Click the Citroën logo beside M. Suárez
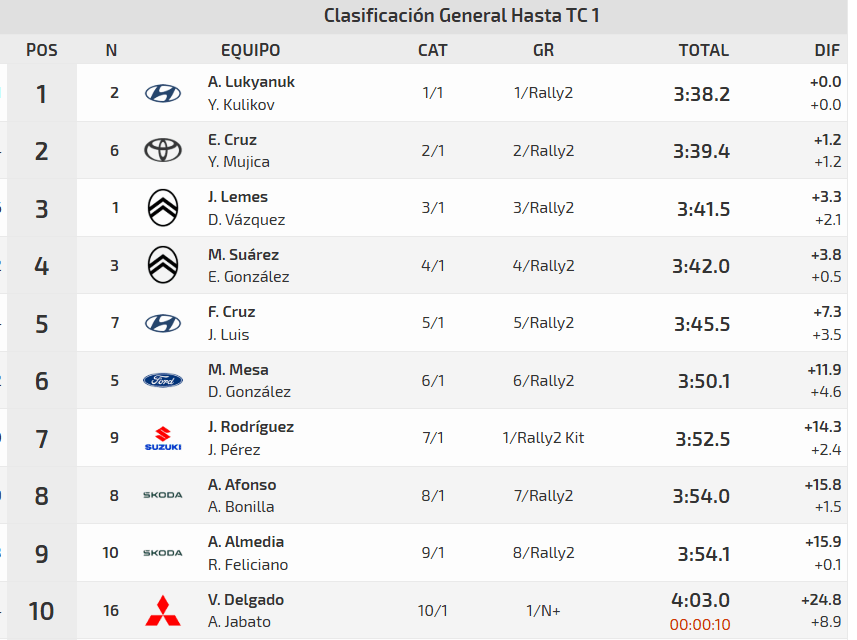The height and width of the screenshot is (640, 857). (x=163, y=265)
